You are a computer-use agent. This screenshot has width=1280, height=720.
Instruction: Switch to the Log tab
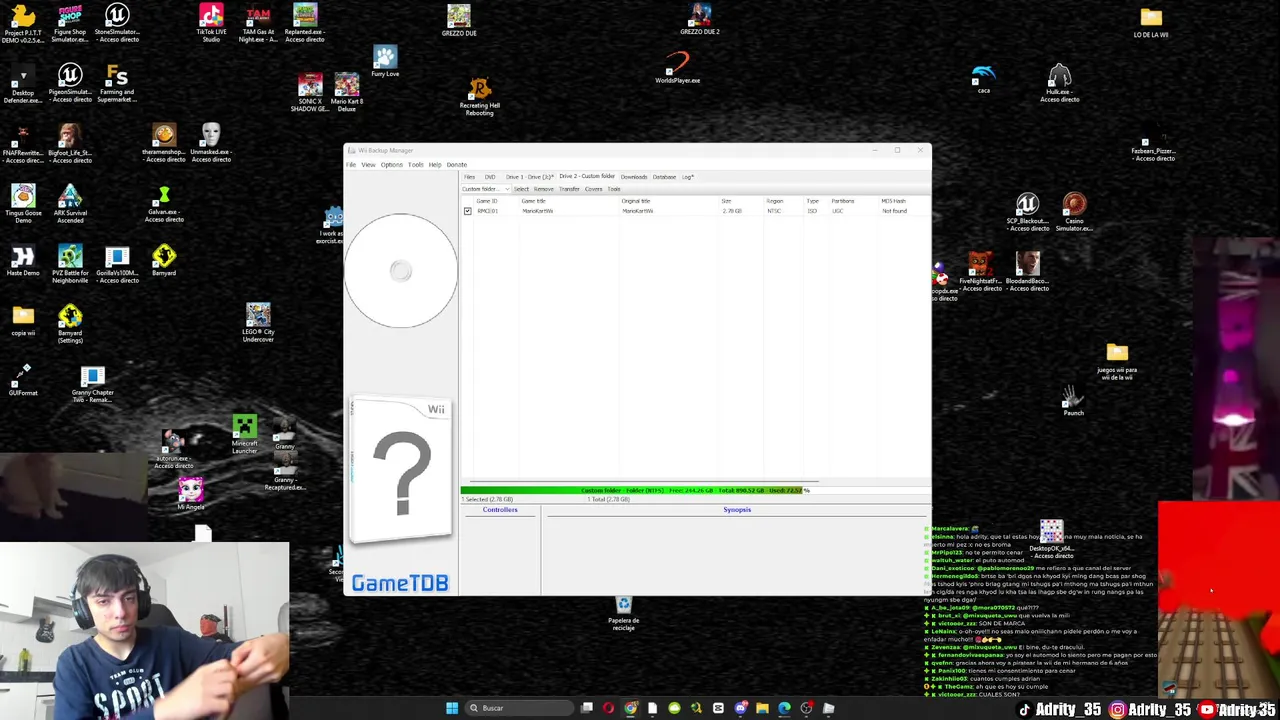tap(687, 177)
